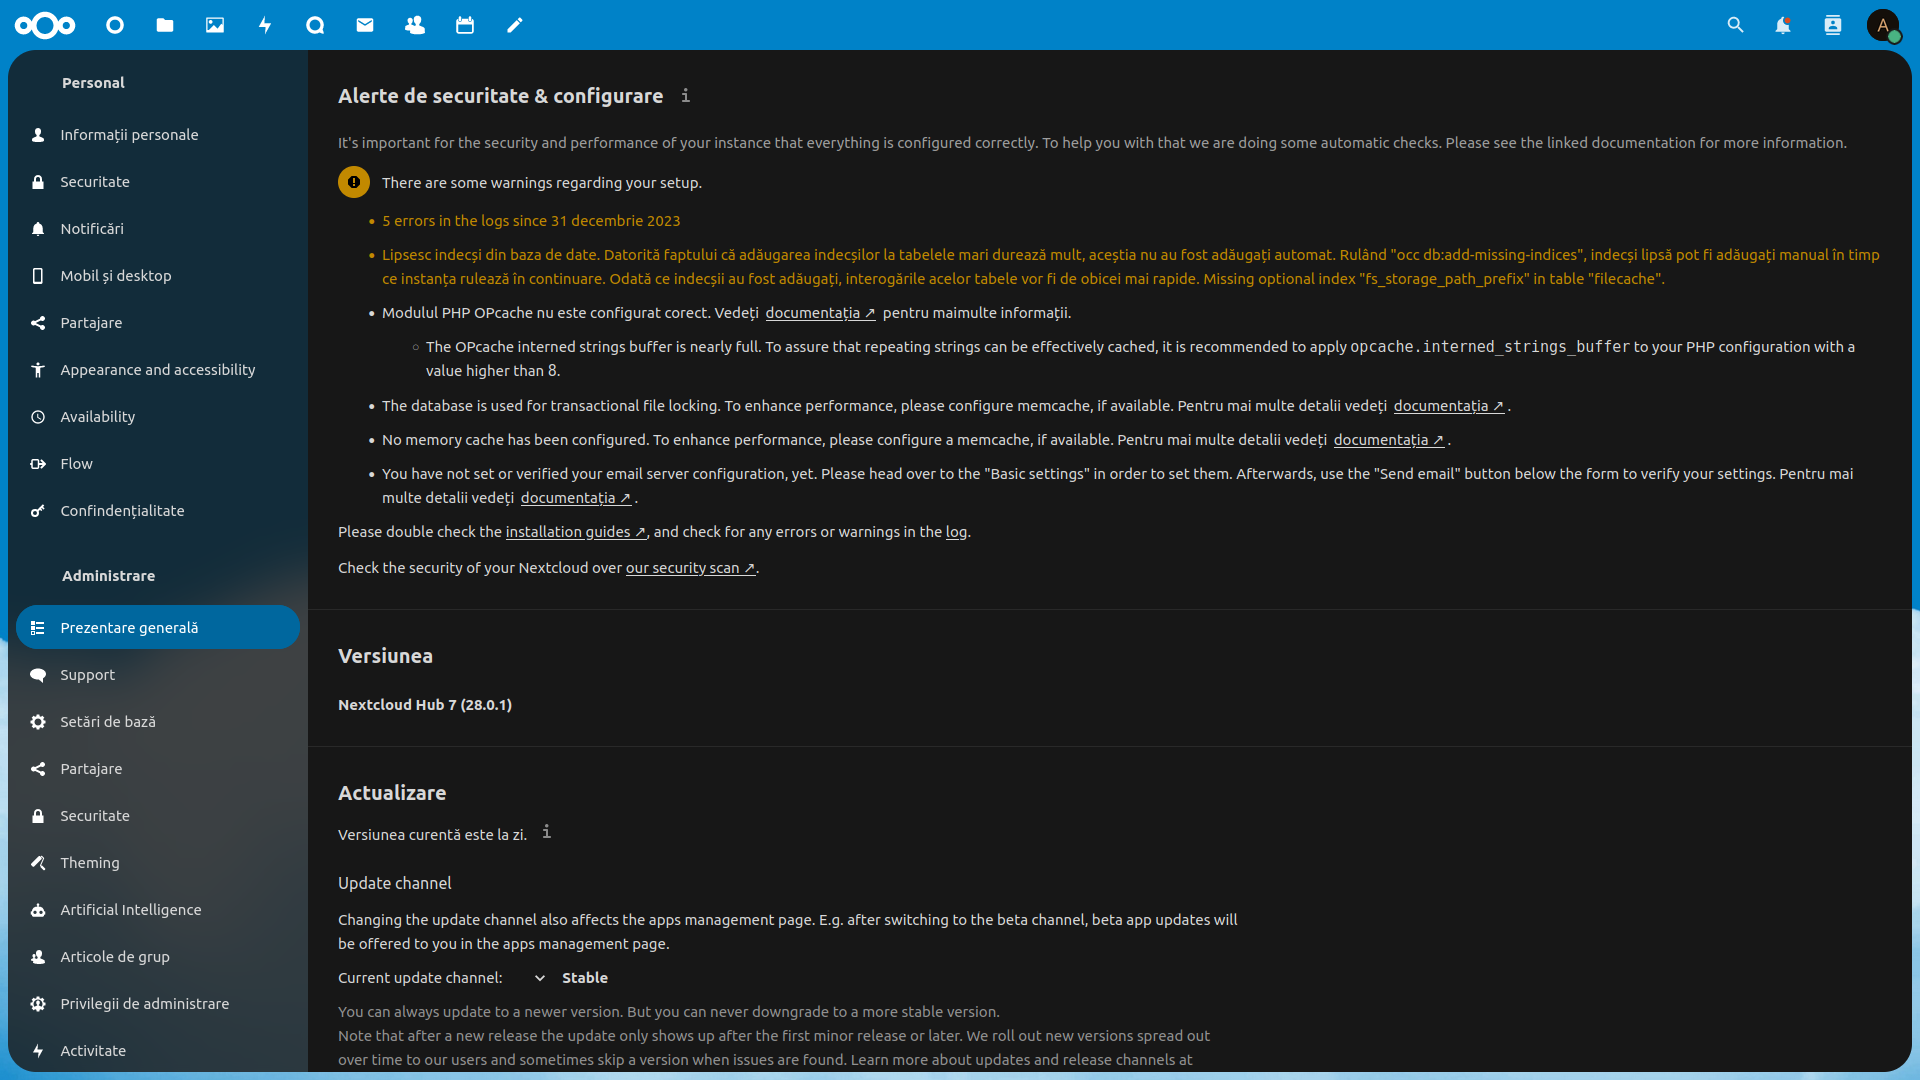Open OPcache documentația link
The height and width of the screenshot is (1080, 1920).
820,313
